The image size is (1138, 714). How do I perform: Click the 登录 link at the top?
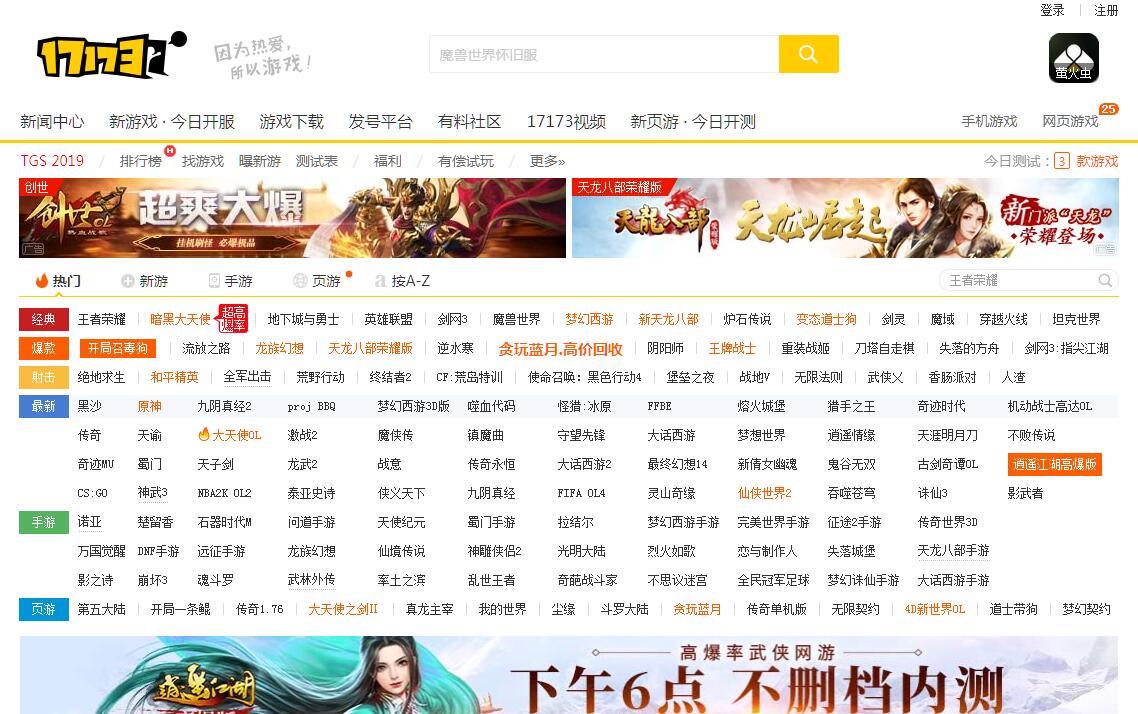pos(1052,10)
